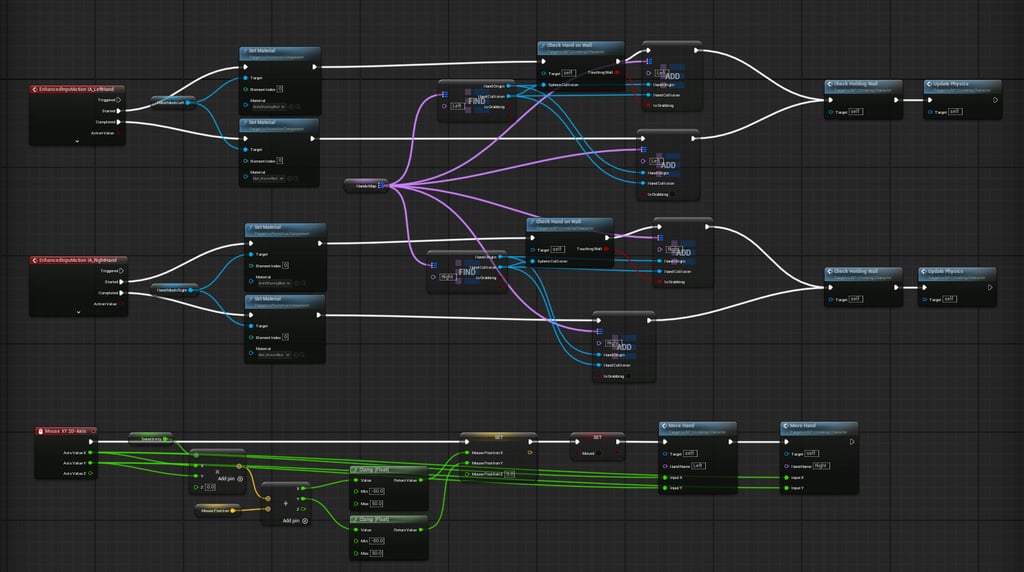Click the Mouse XY 2D-Axis input icon
Viewport: 1024px width, 572px height.
coord(40,431)
